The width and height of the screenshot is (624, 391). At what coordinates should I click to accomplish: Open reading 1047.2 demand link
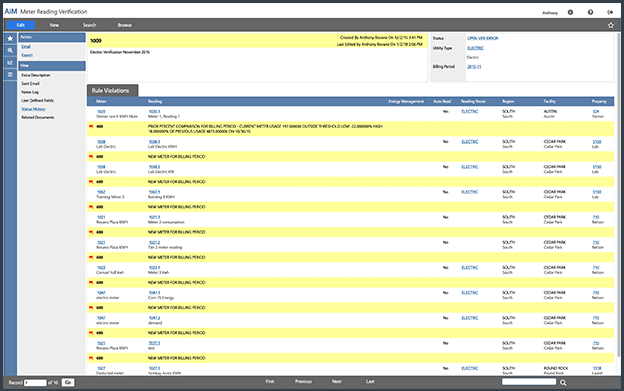coord(154,318)
